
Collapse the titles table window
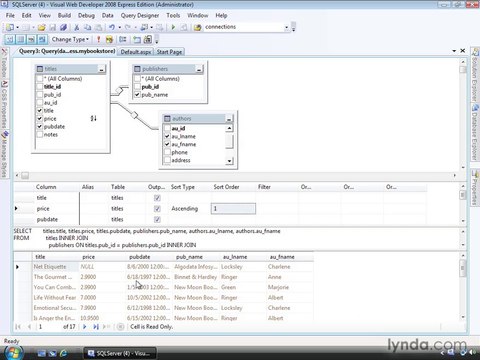(x=101, y=69)
